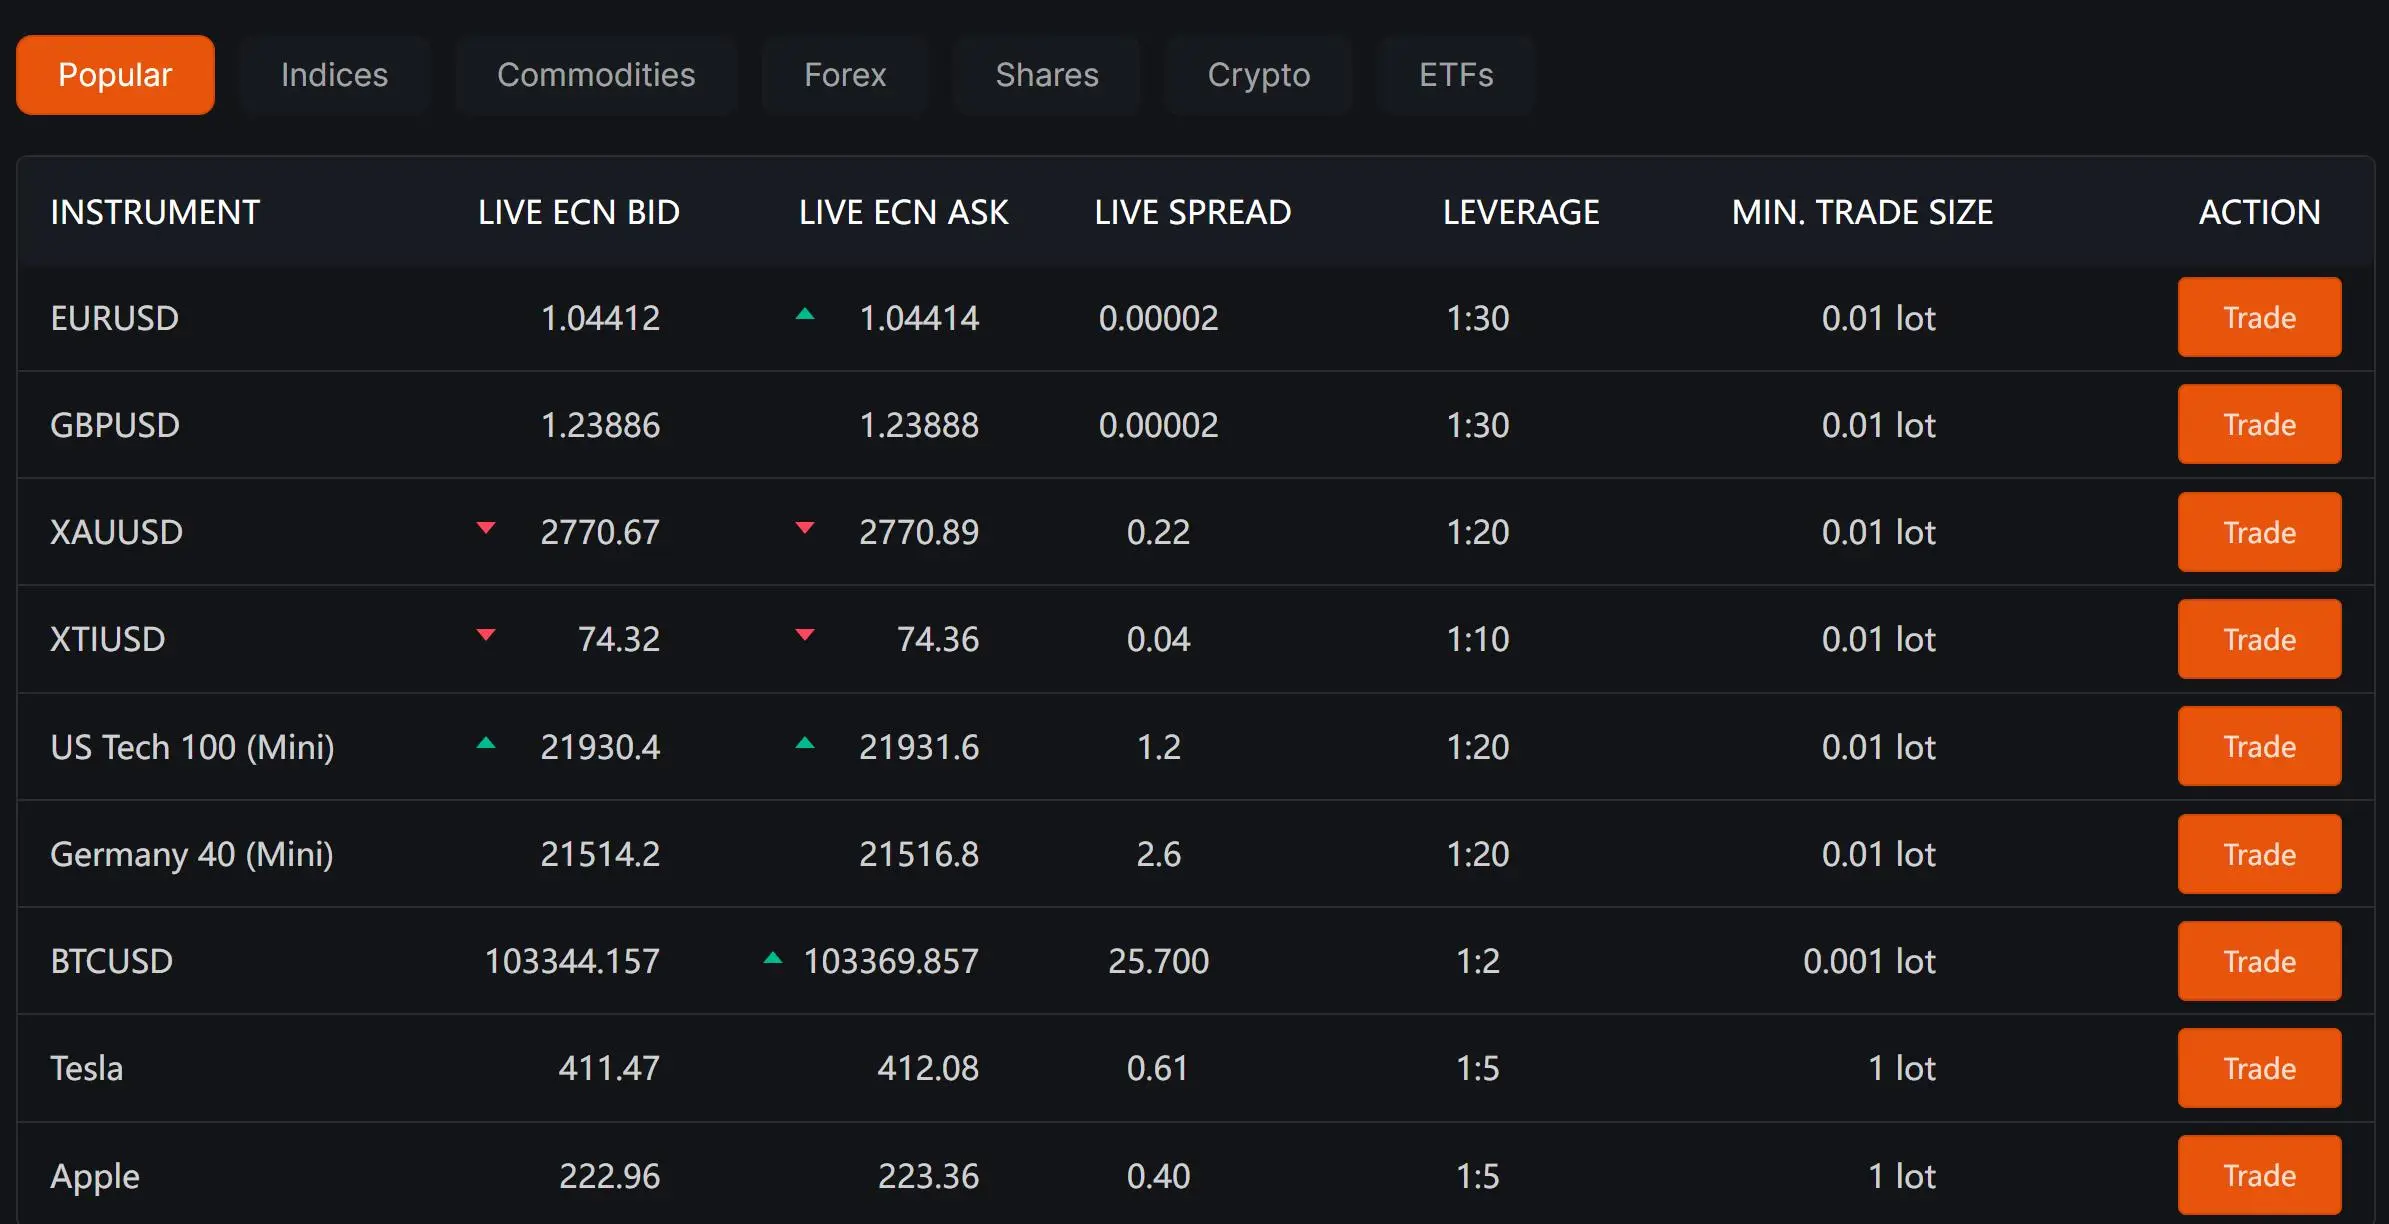Click Trade for Germany 40 (Mini)
The image size is (2389, 1224).
click(x=2259, y=854)
